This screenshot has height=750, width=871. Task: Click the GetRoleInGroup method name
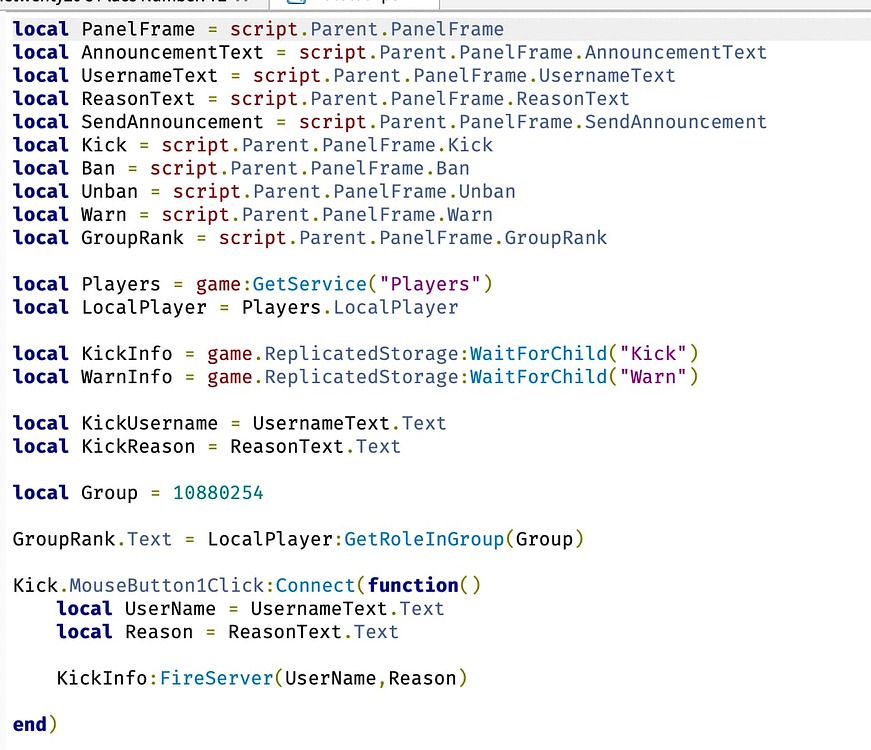[423, 539]
